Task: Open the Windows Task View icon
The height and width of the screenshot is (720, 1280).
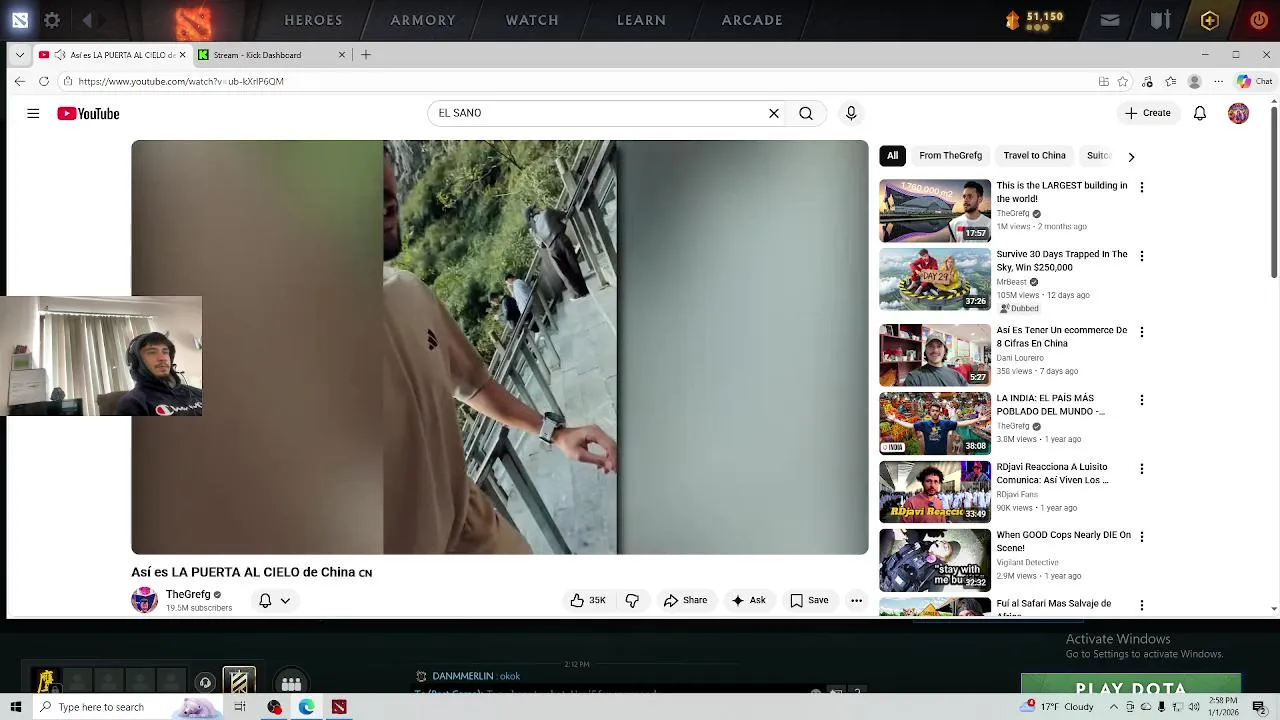Action: coord(240,707)
